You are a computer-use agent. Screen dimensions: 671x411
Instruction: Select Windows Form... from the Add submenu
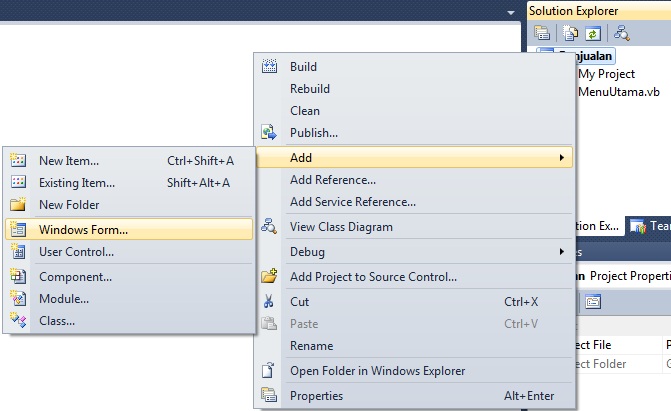pos(83,230)
